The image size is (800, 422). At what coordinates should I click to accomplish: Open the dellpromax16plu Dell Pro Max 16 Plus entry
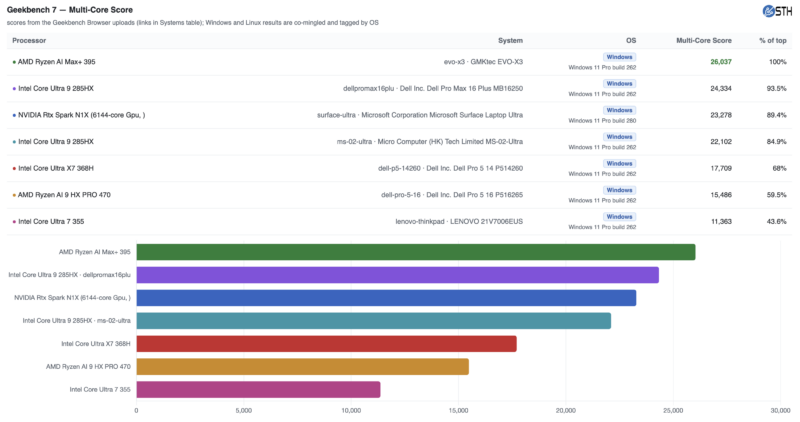[x=433, y=88]
